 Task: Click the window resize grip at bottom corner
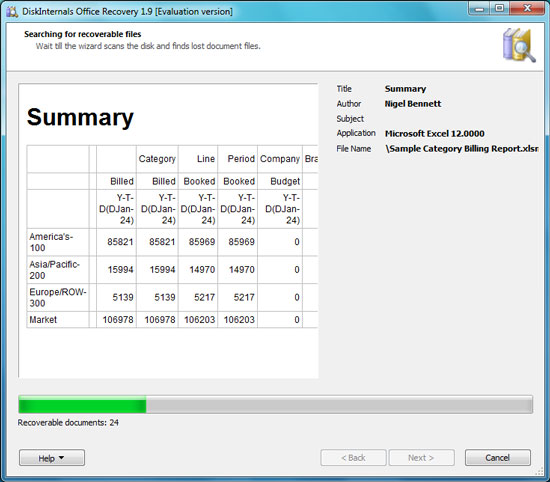539,472
